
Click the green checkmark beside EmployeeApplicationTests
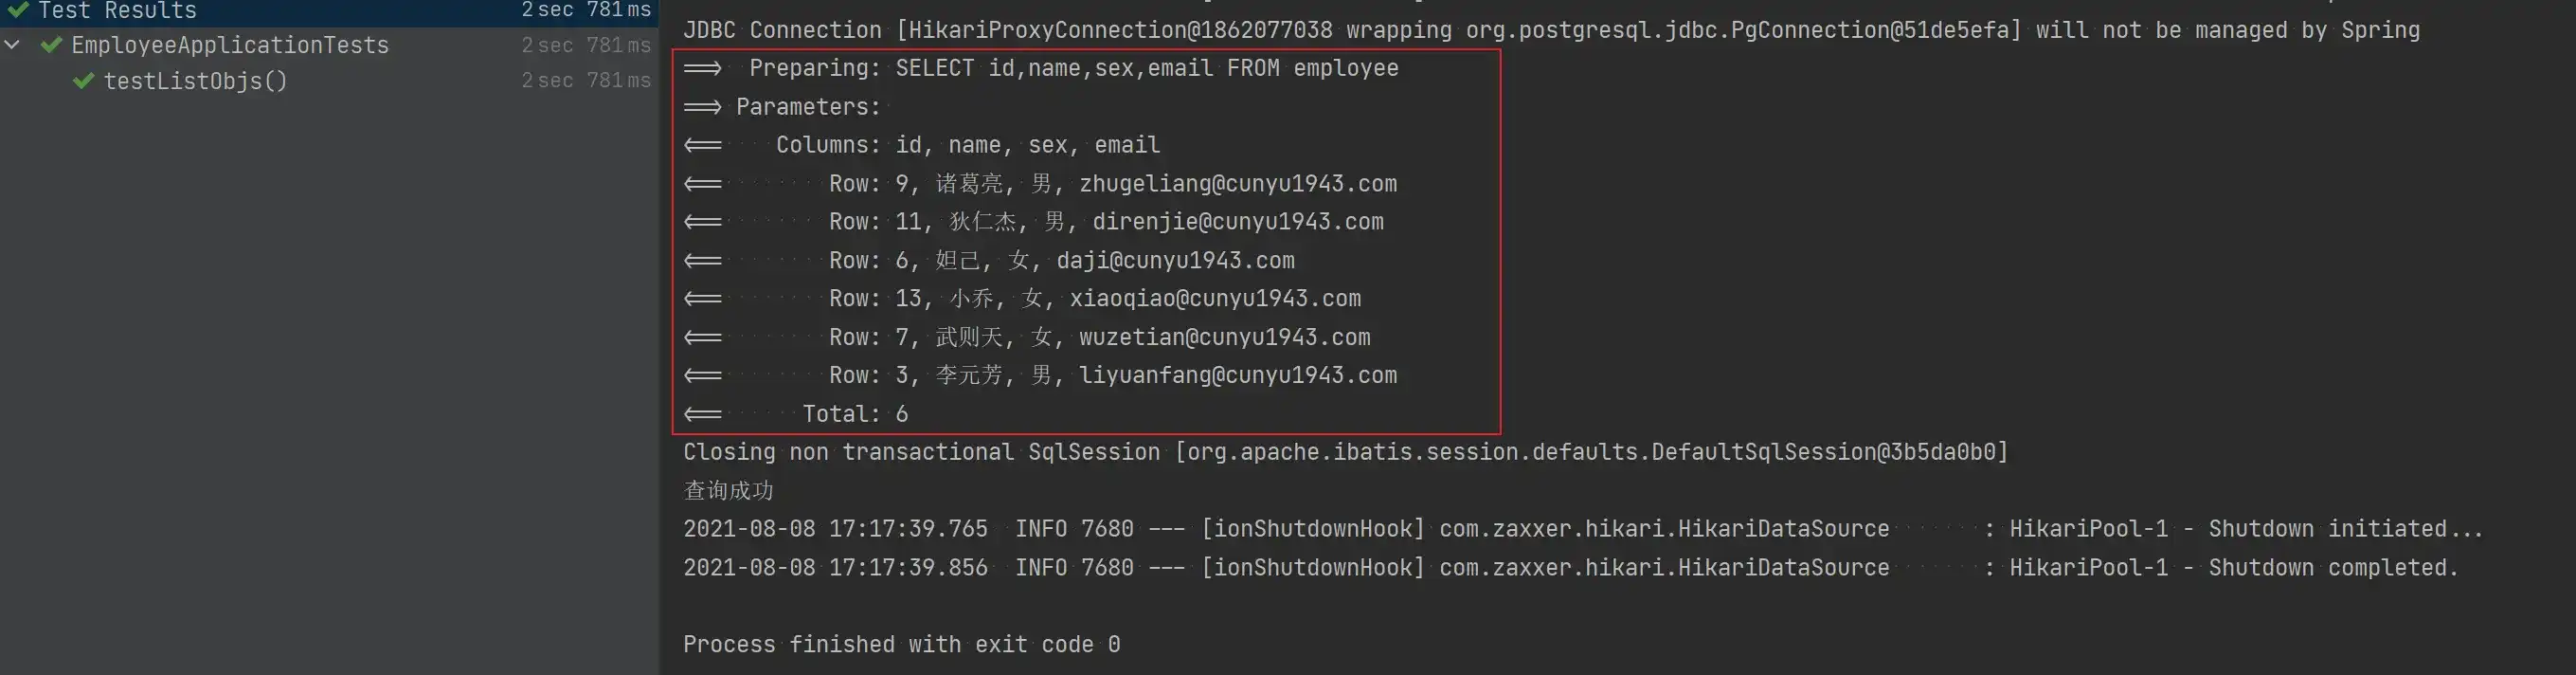pyautogui.click(x=51, y=45)
